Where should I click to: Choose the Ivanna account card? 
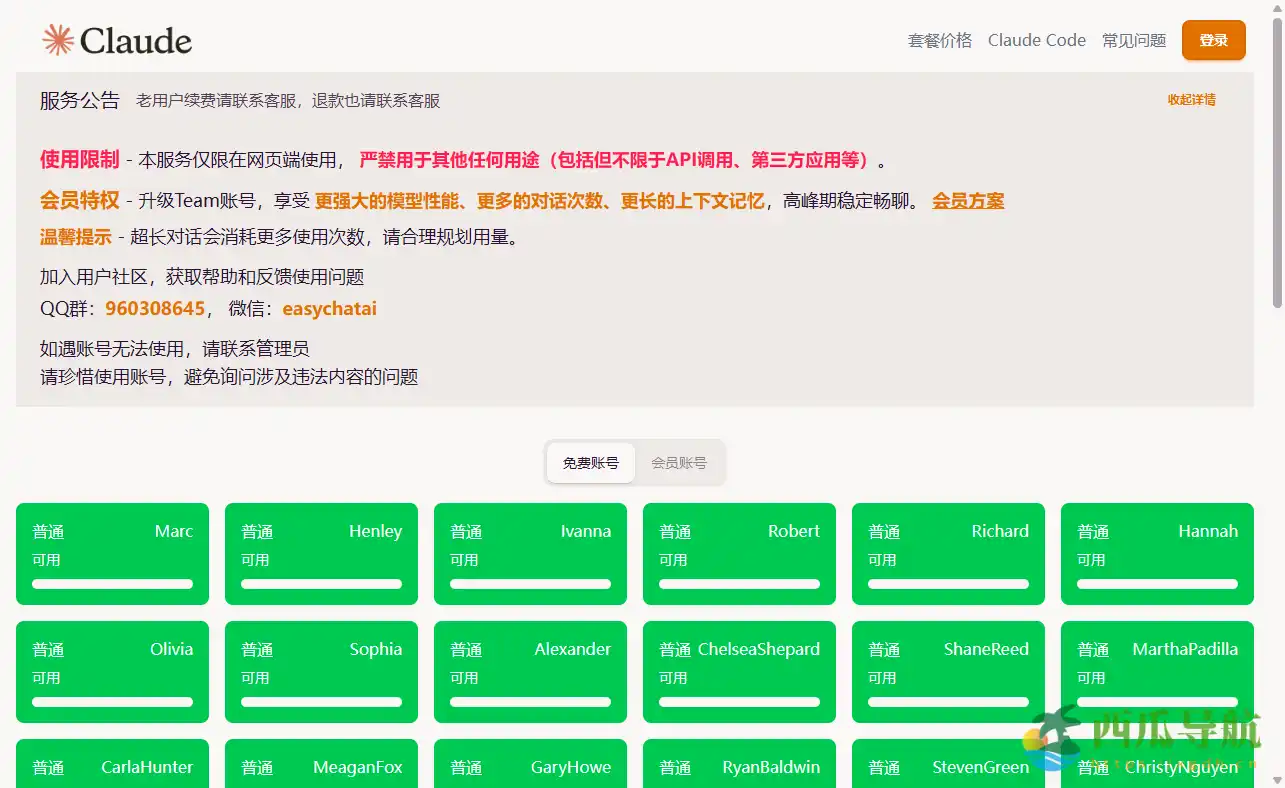pyautogui.click(x=530, y=553)
